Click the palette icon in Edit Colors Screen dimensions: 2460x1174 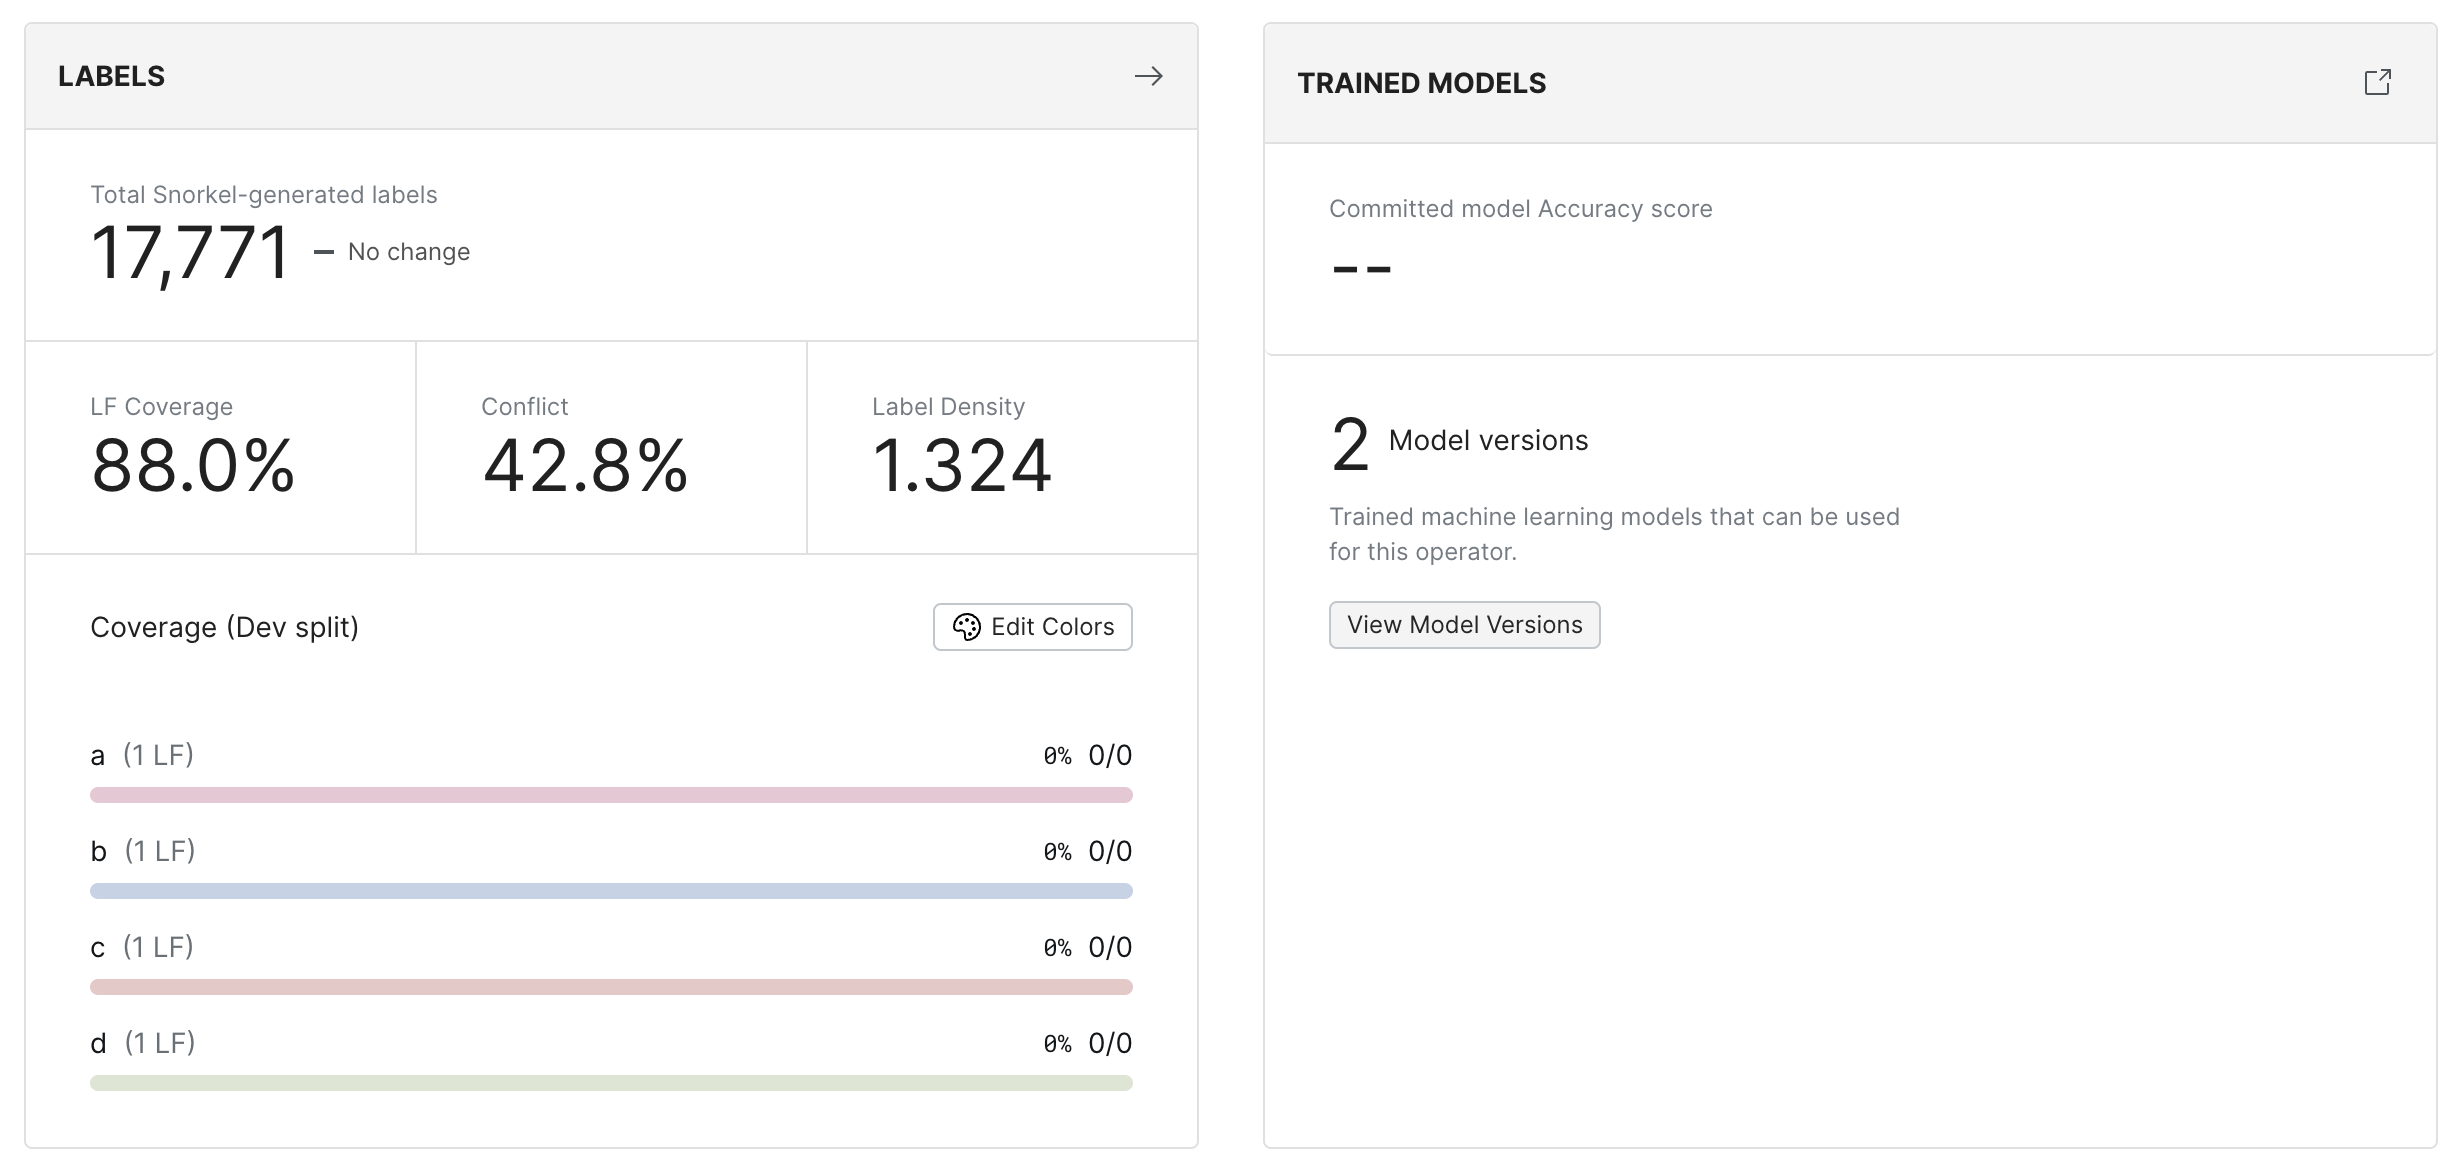pyautogui.click(x=966, y=627)
